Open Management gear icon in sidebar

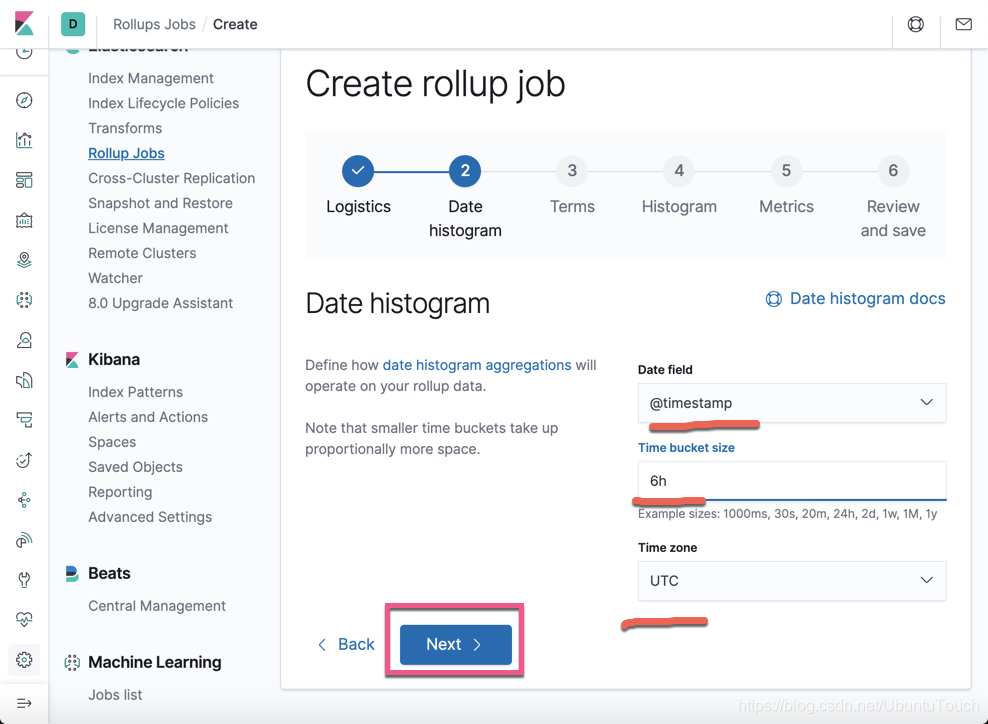tap(24, 660)
